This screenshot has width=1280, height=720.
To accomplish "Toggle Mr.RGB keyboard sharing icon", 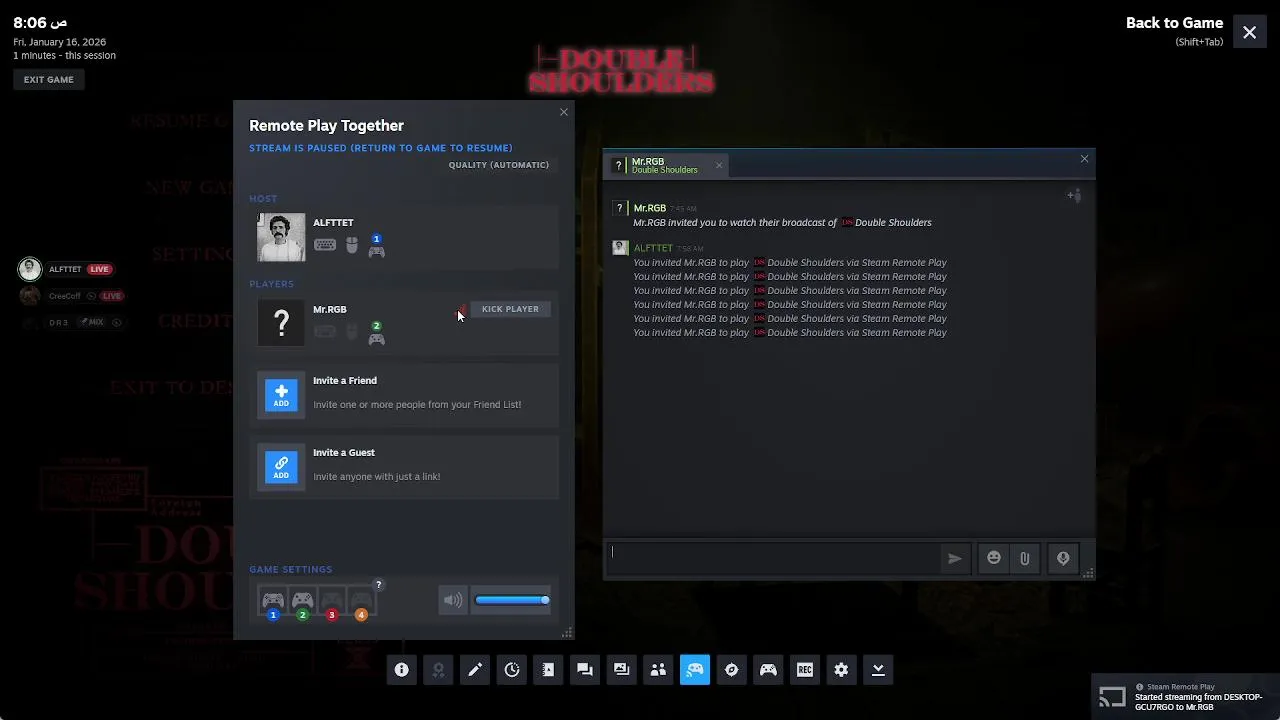I will [325, 332].
